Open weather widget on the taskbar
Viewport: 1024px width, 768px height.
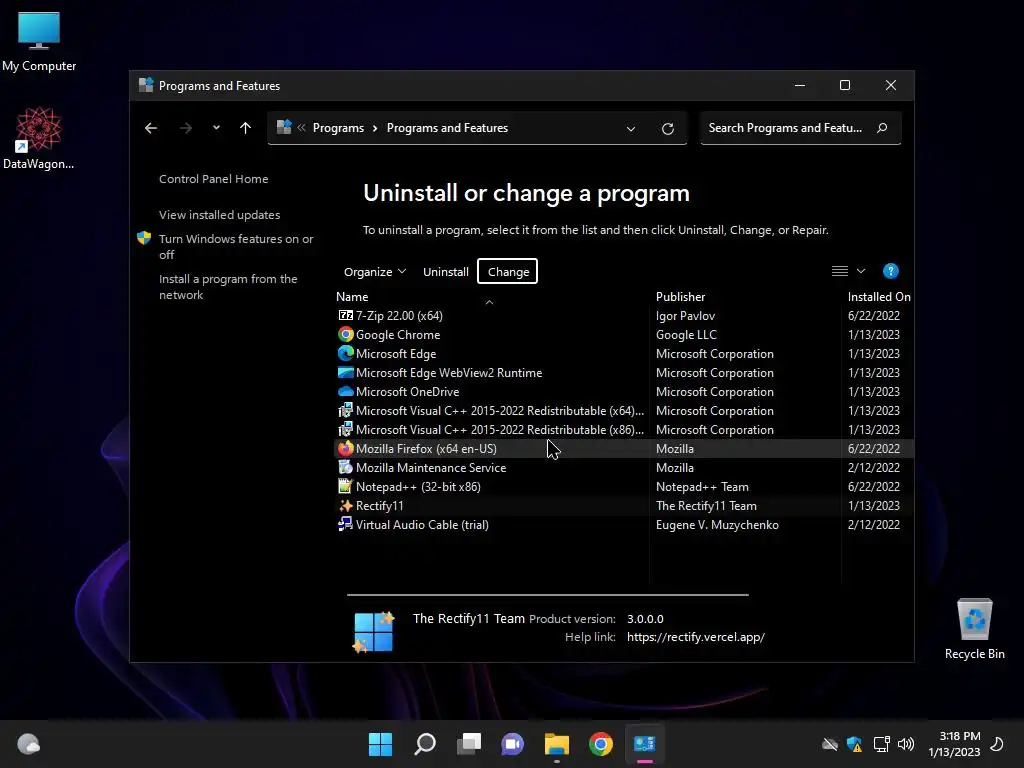click(x=28, y=744)
